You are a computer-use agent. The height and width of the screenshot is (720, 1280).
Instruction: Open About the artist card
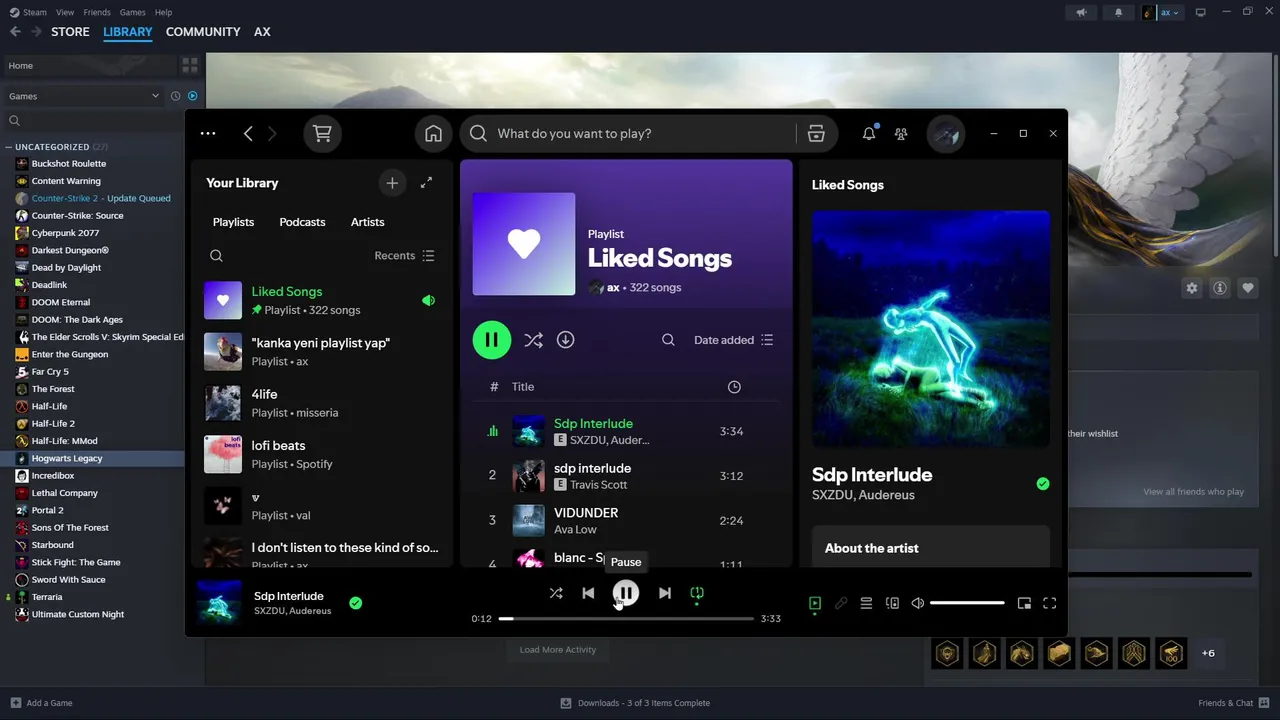click(931, 547)
